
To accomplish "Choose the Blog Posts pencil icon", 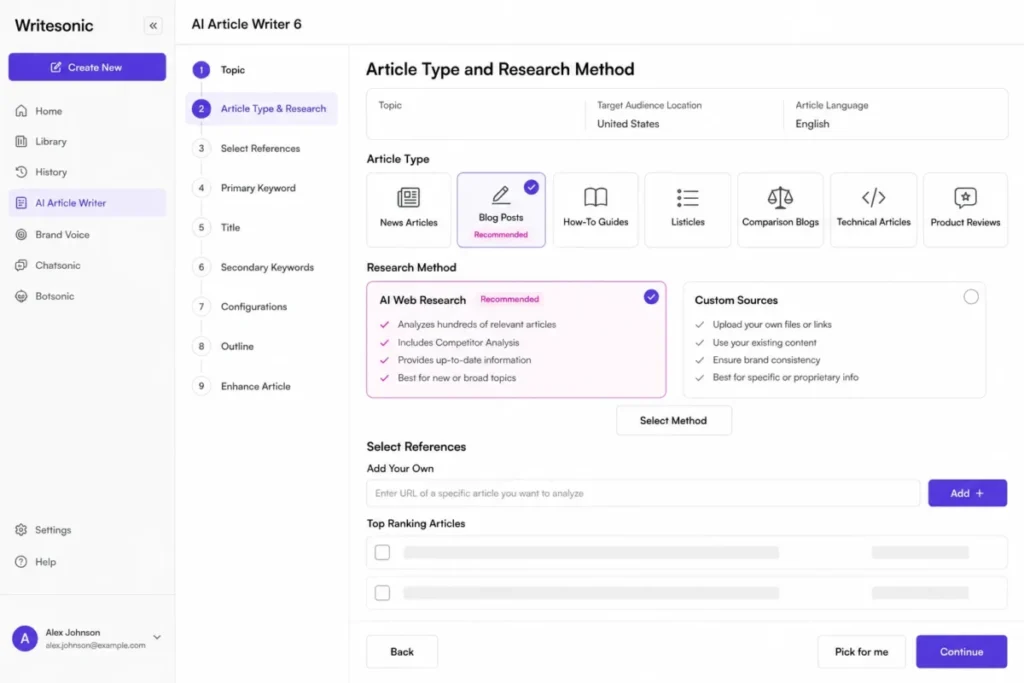I will [501, 195].
